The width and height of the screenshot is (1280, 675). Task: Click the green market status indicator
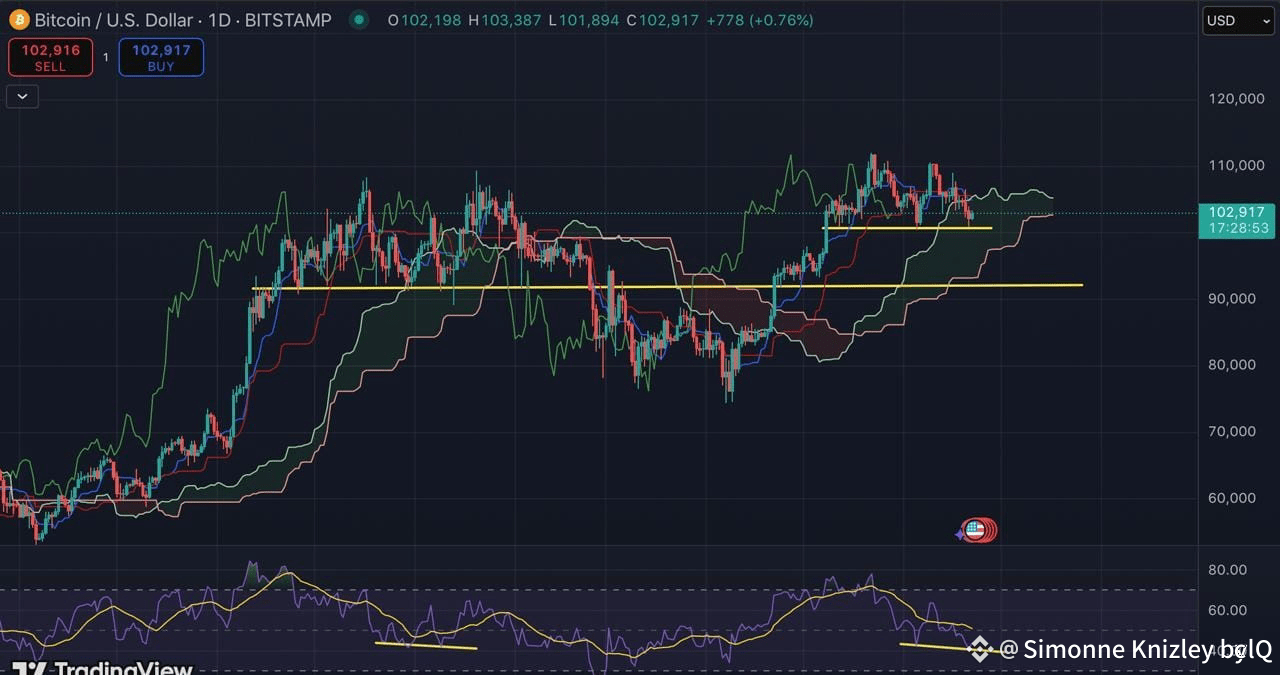(x=359, y=20)
